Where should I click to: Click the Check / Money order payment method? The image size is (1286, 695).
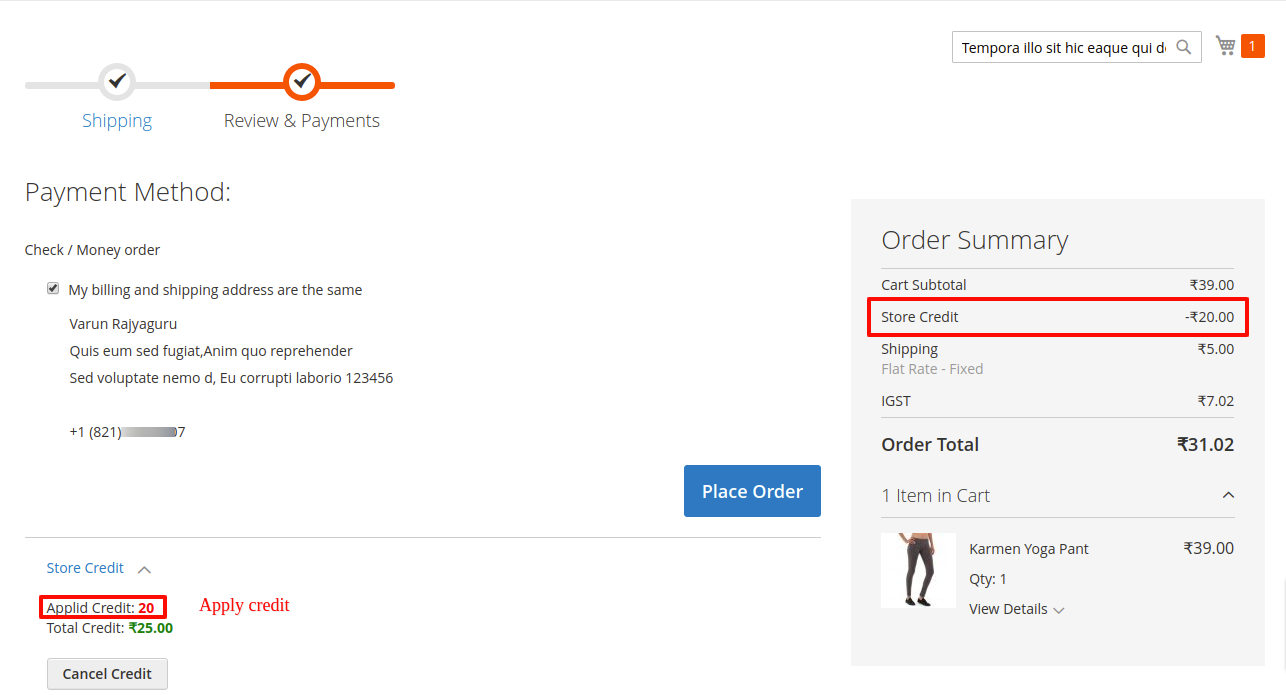(x=92, y=250)
